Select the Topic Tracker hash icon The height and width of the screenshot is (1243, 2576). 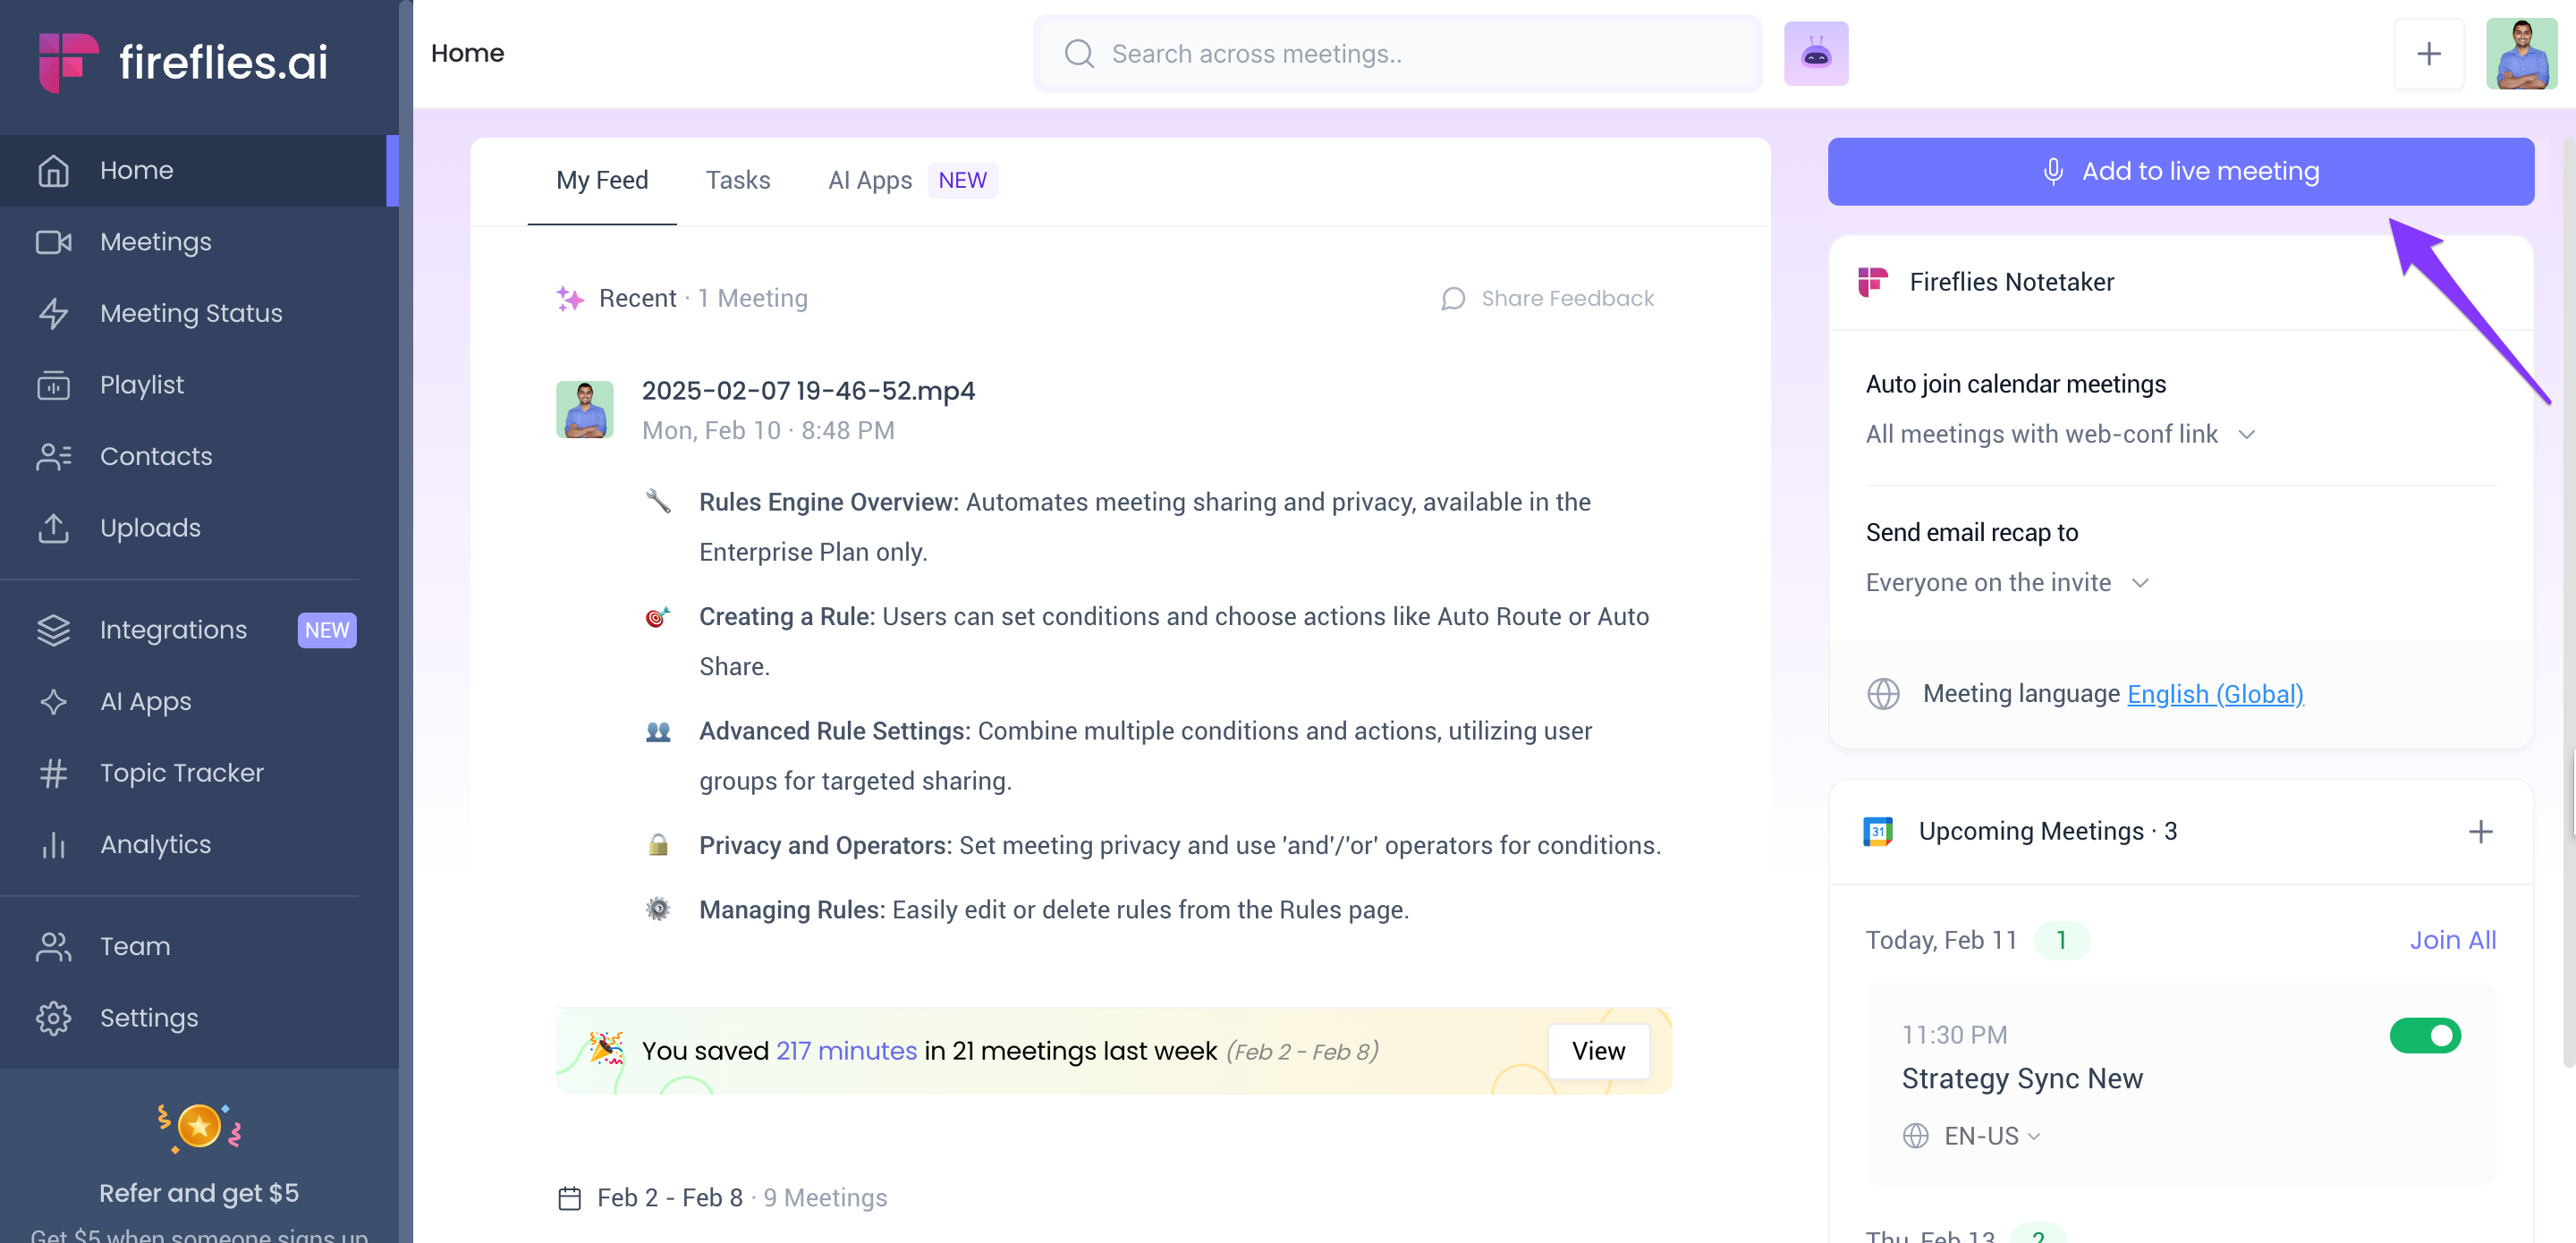click(x=53, y=773)
